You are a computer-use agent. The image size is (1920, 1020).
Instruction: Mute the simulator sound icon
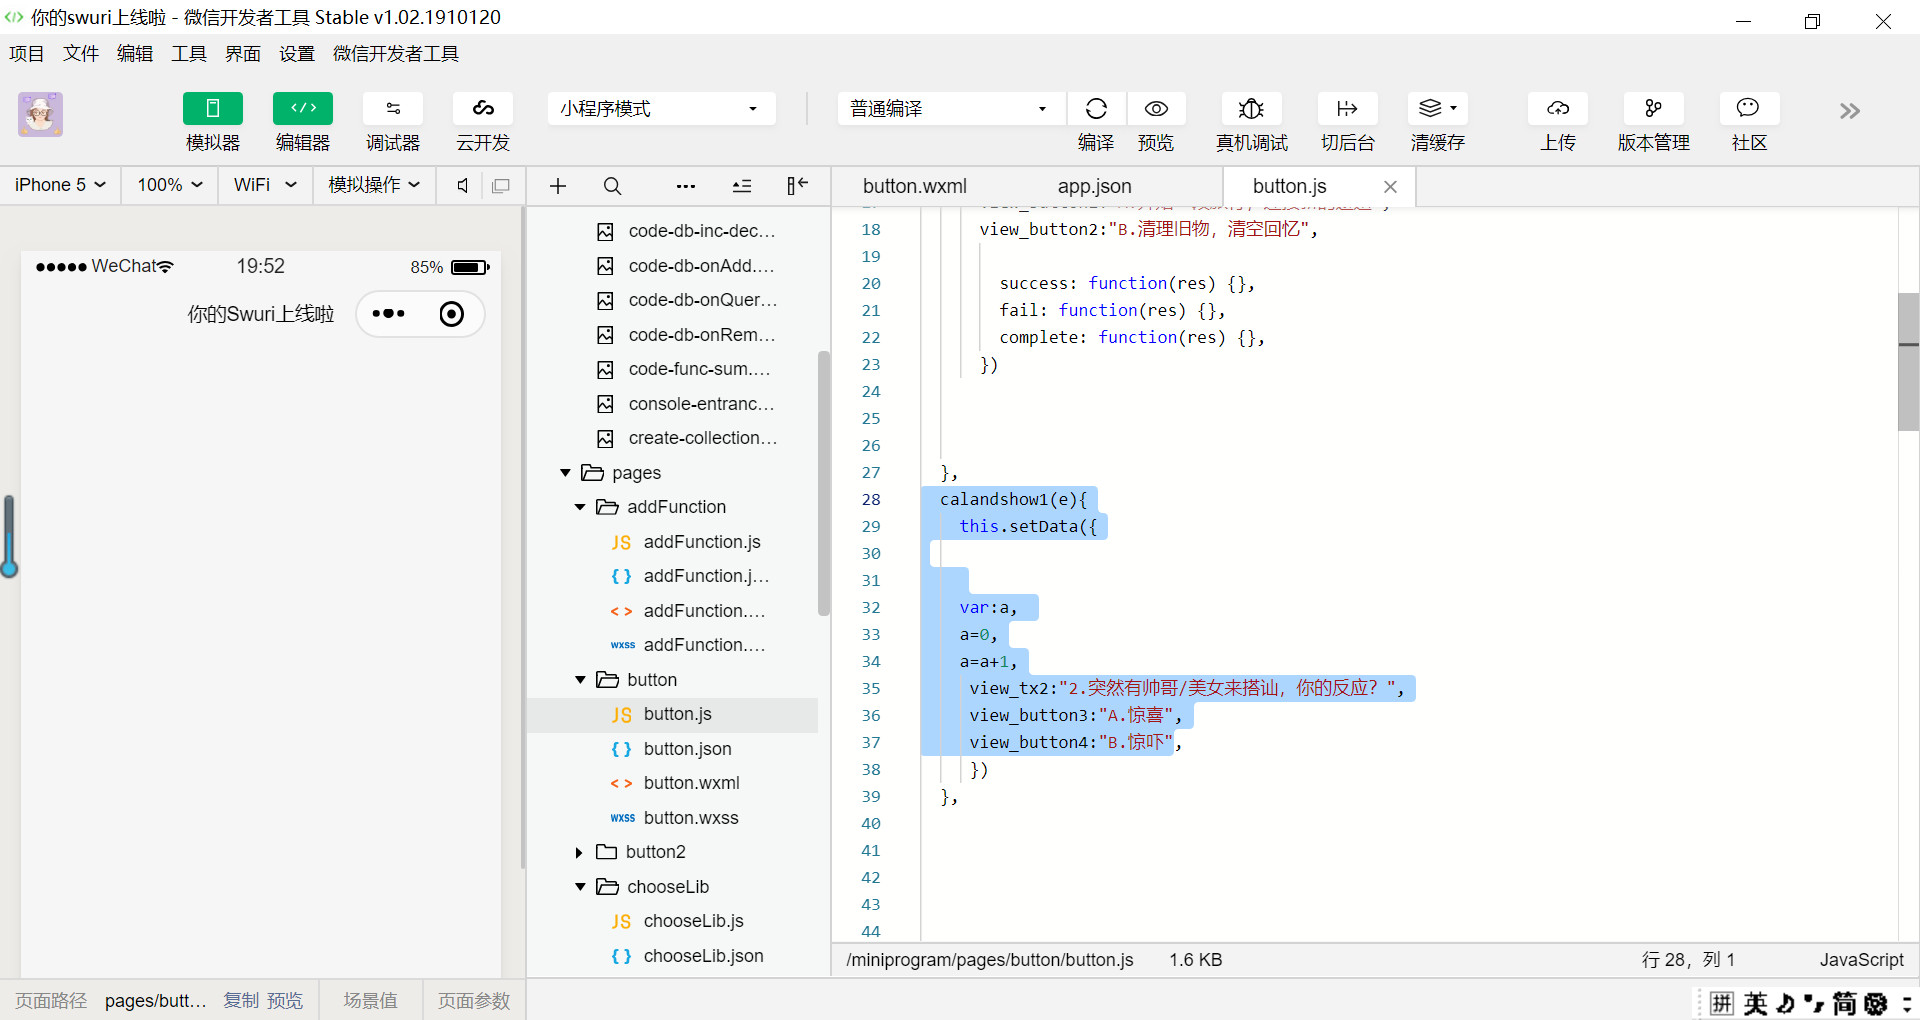(x=463, y=186)
